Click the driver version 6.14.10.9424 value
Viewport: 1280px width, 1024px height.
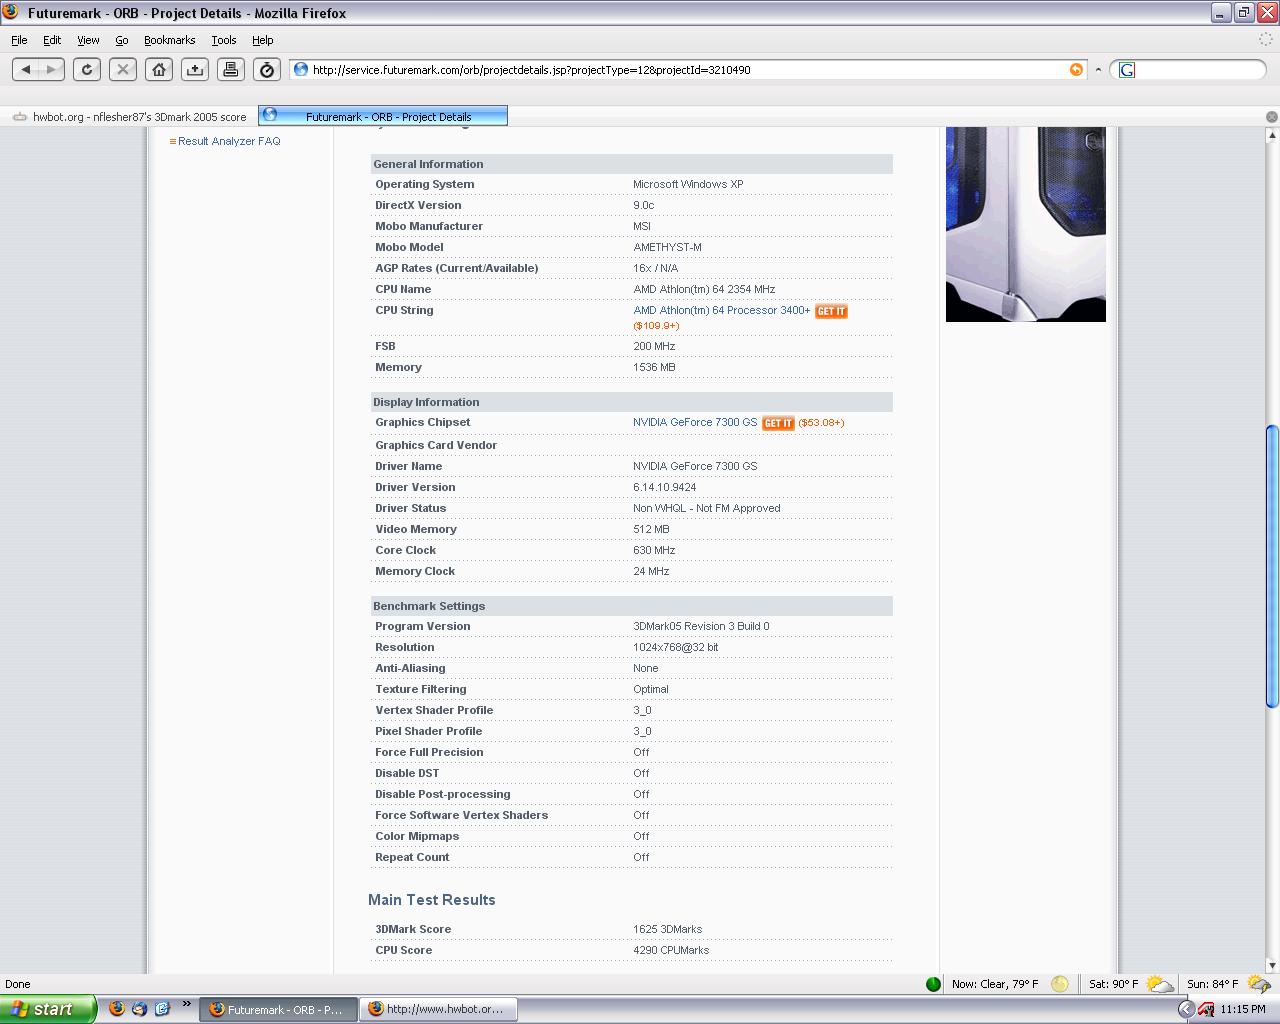[665, 487]
